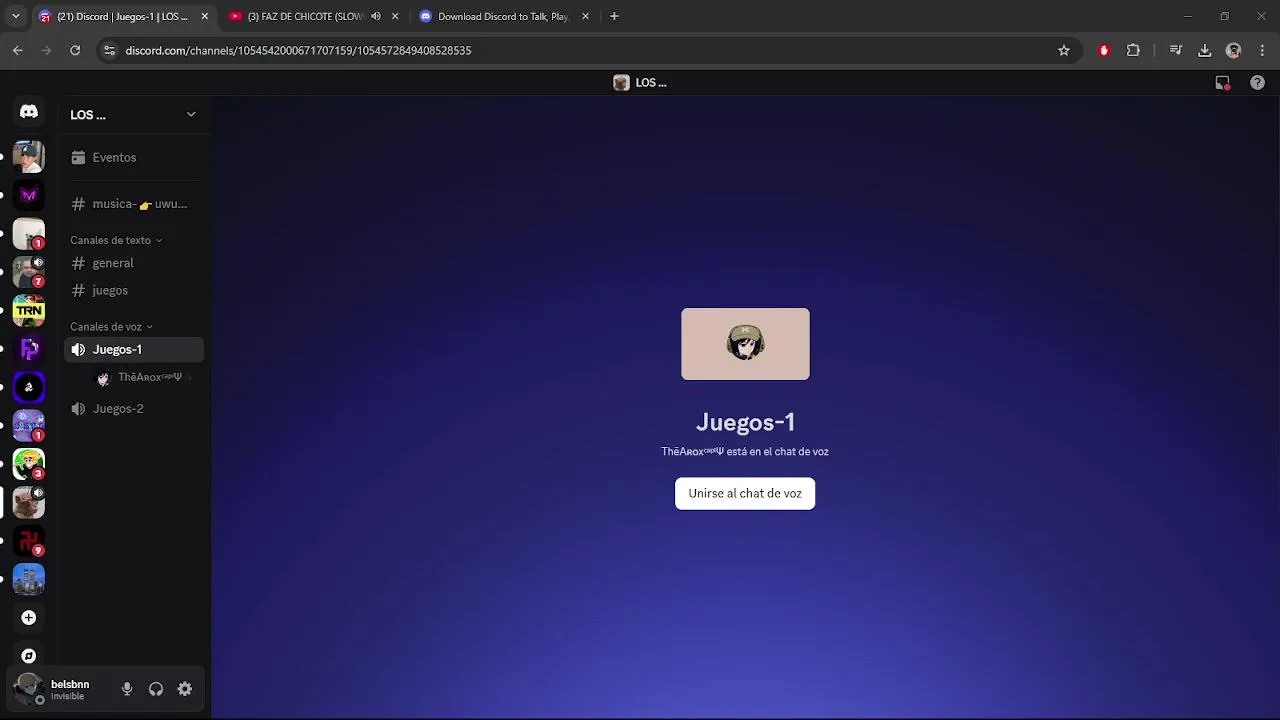Screen dimensions: 1280x720
Task: Bookmark this page with the star
Action: (1064, 50)
